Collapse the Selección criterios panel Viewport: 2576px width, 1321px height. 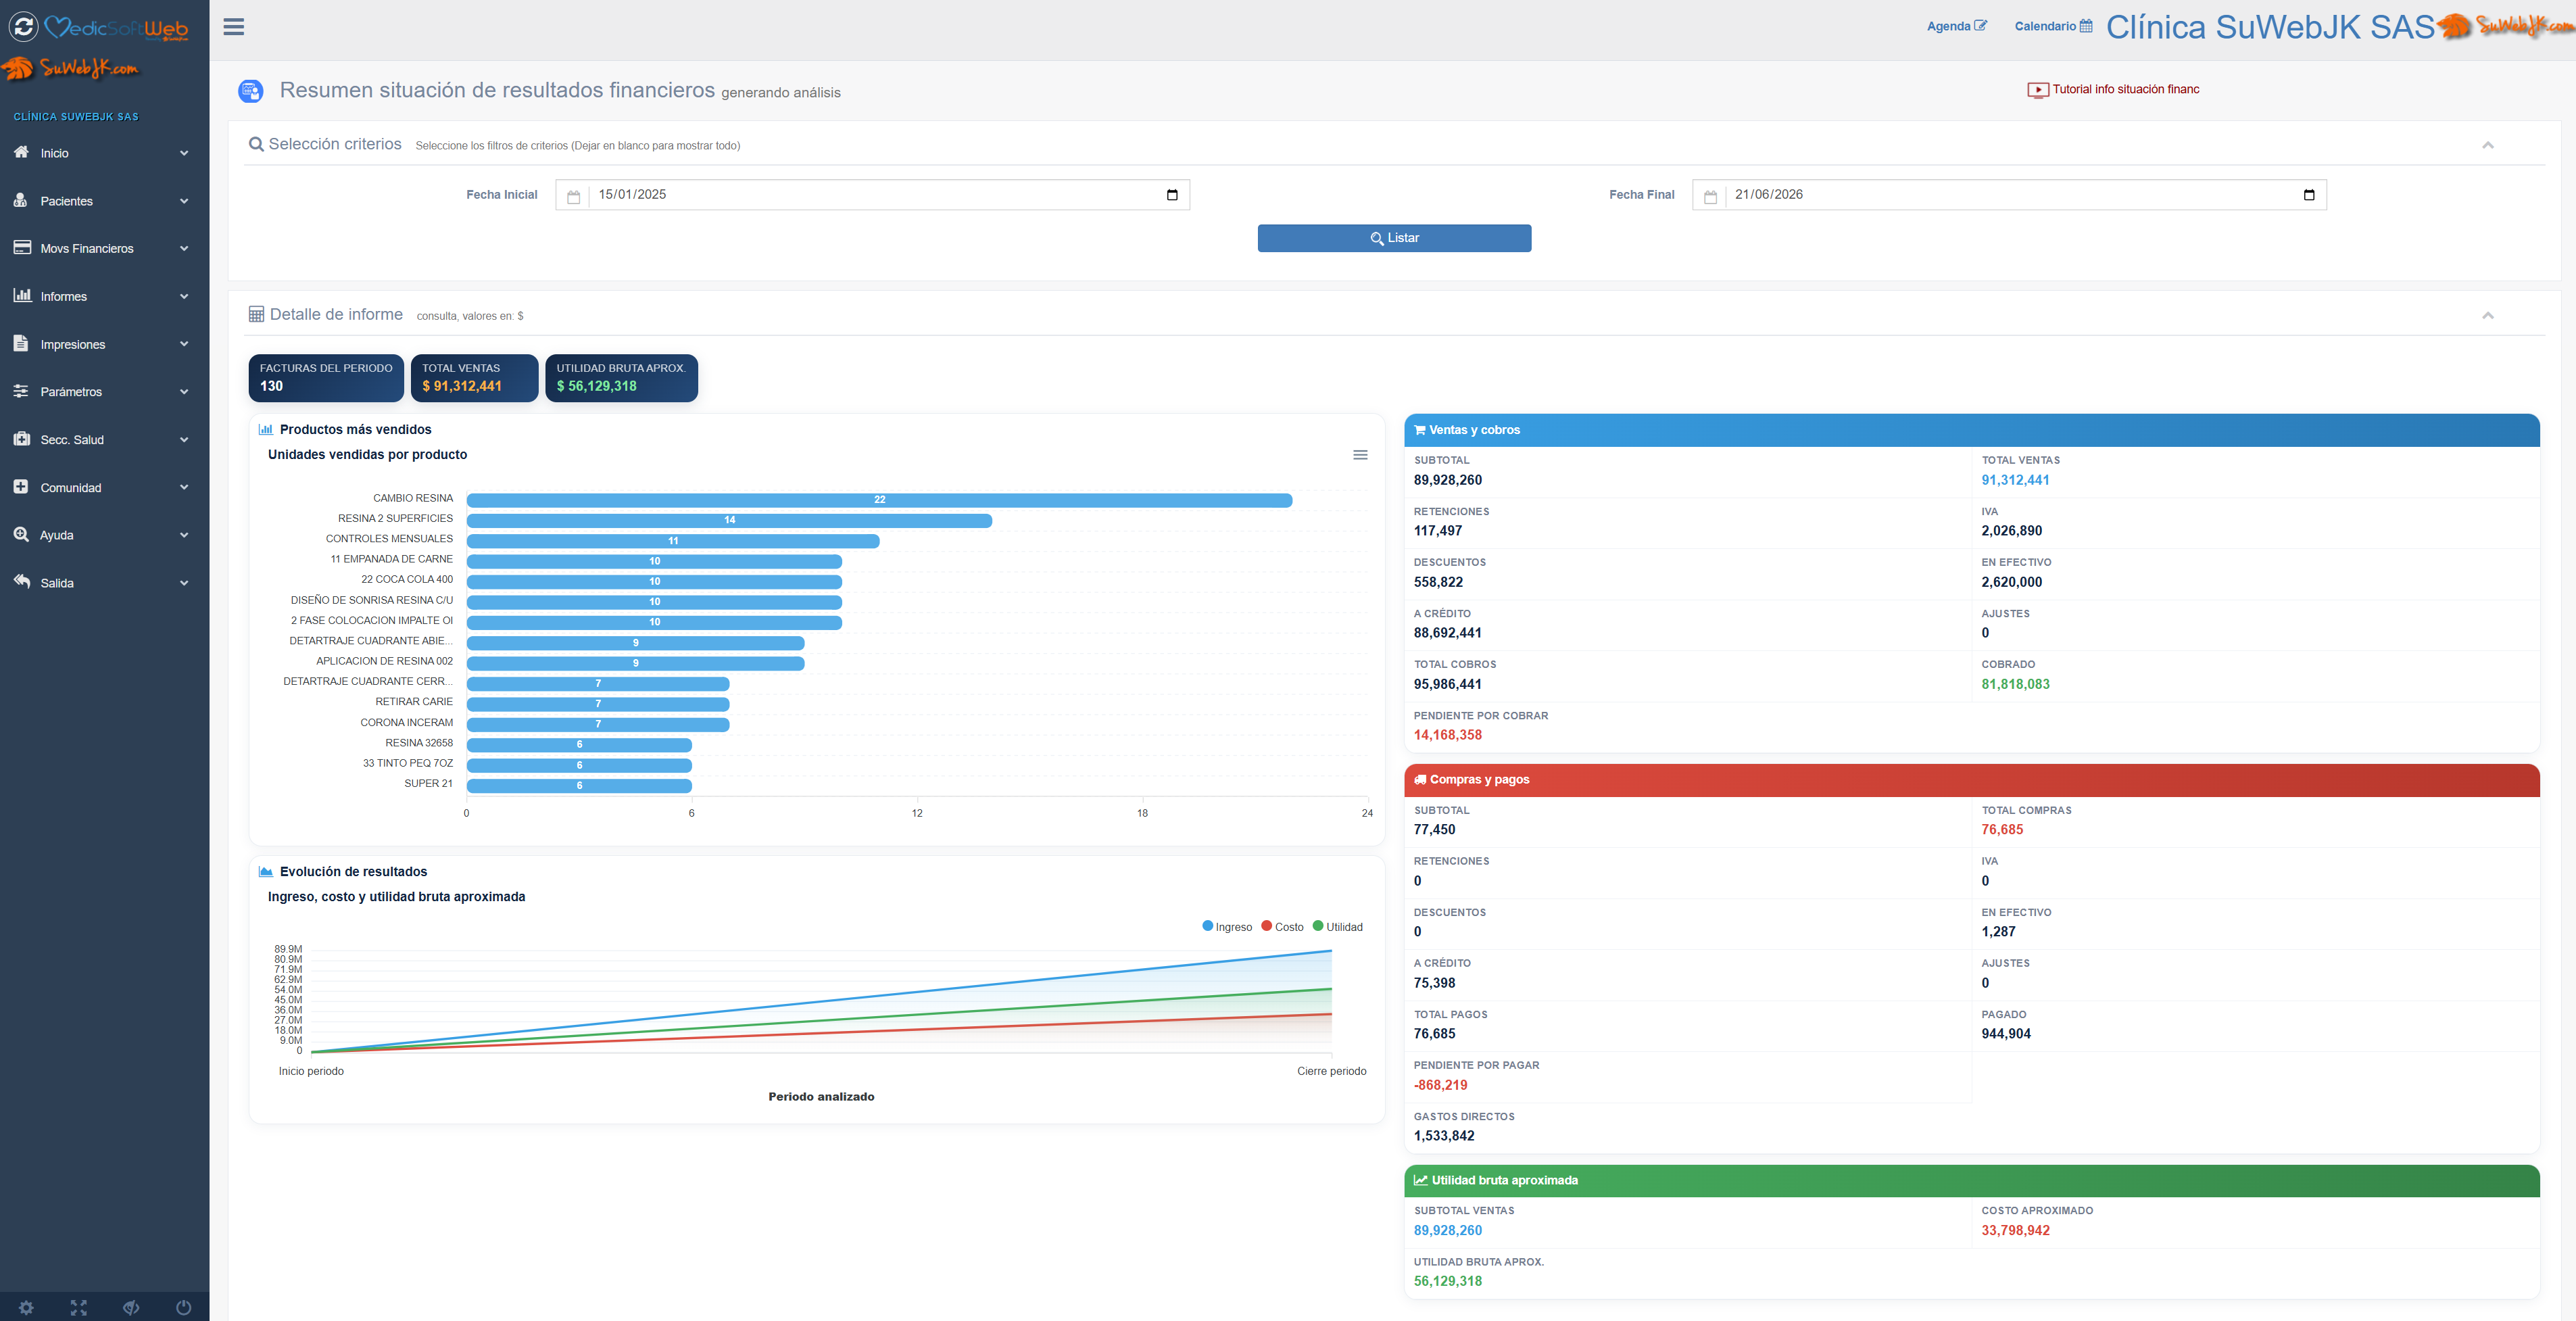[x=2488, y=145]
